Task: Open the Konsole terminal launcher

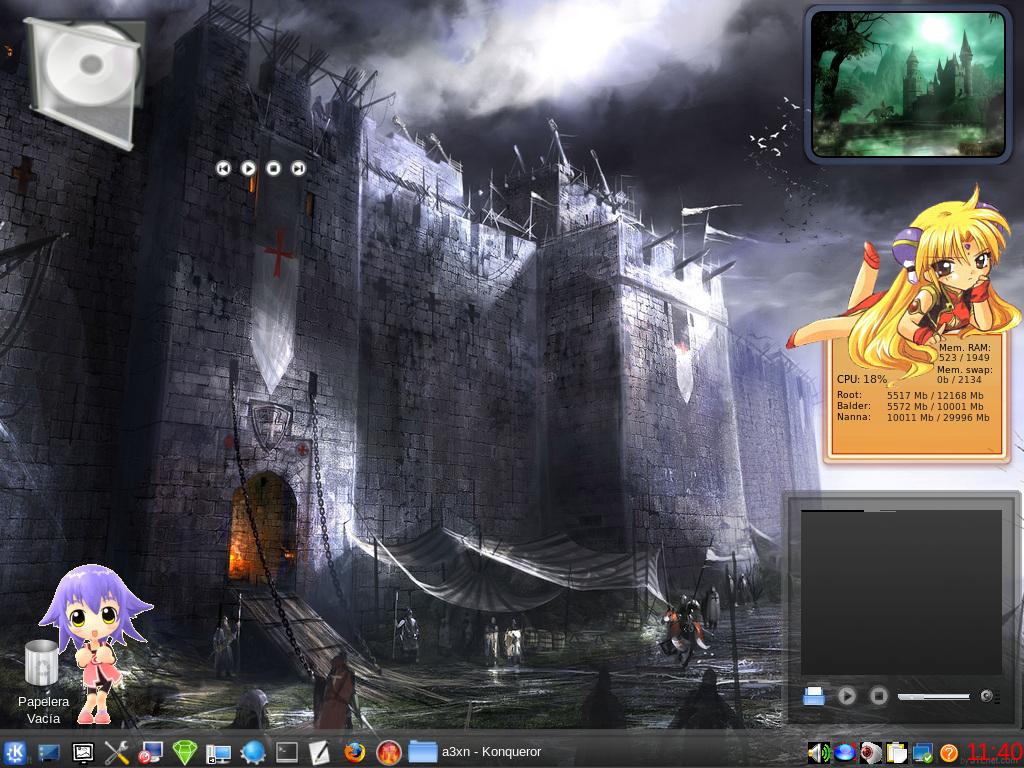Action: (287, 753)
